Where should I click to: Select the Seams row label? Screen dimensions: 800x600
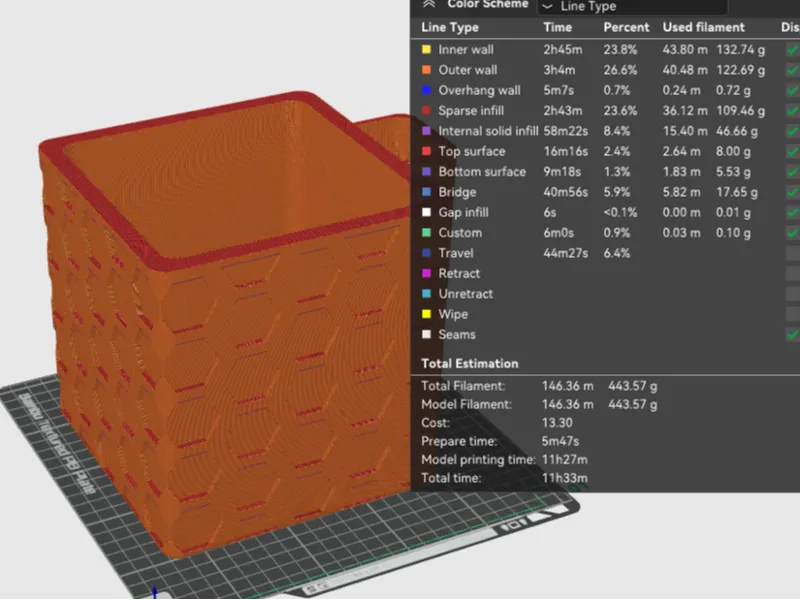click(x=457, y=335)
